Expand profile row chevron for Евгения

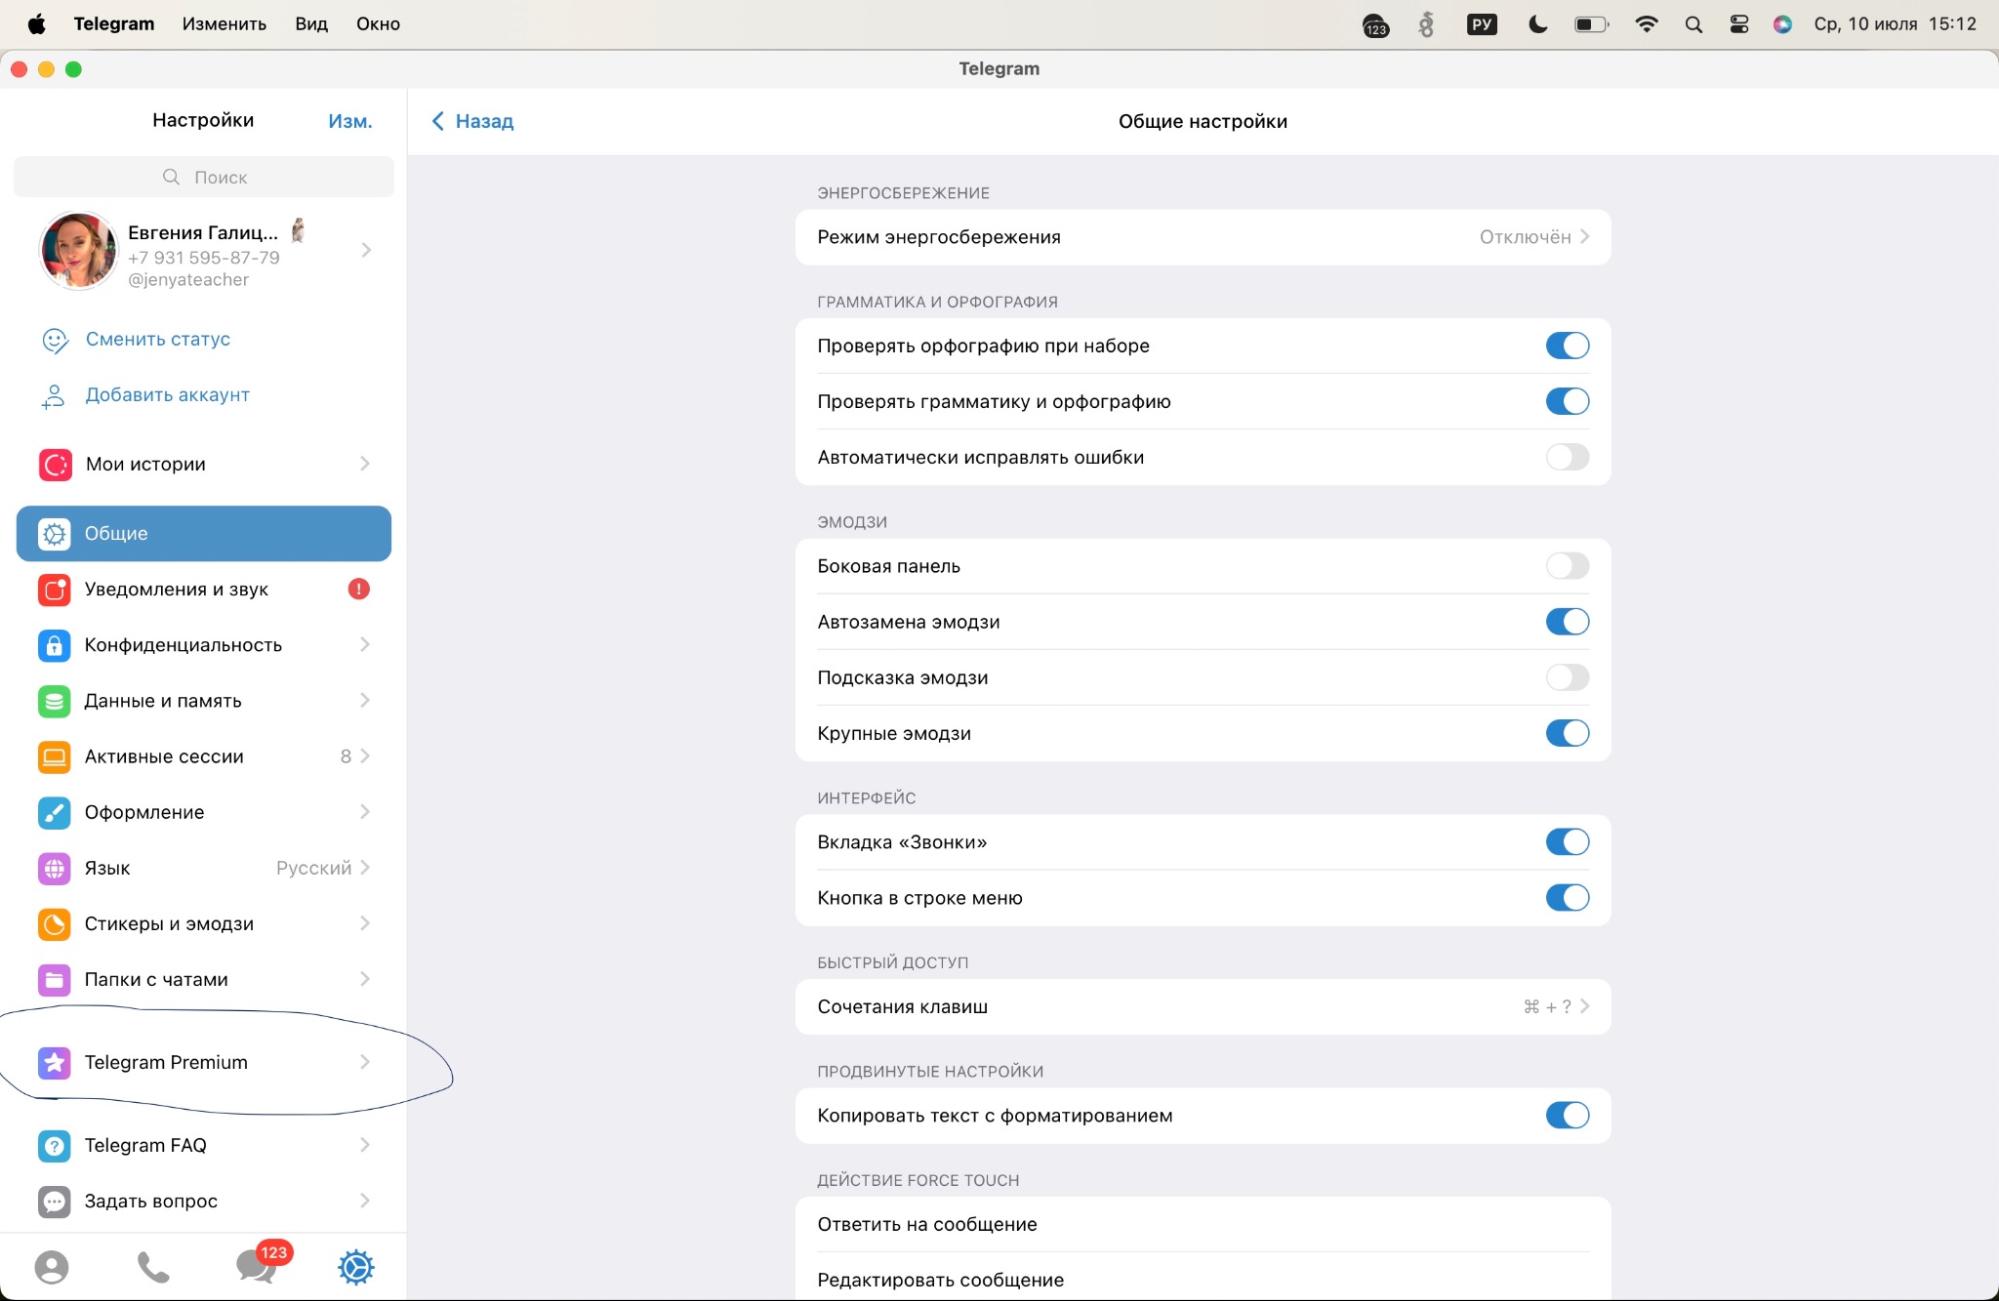point(366,250)
